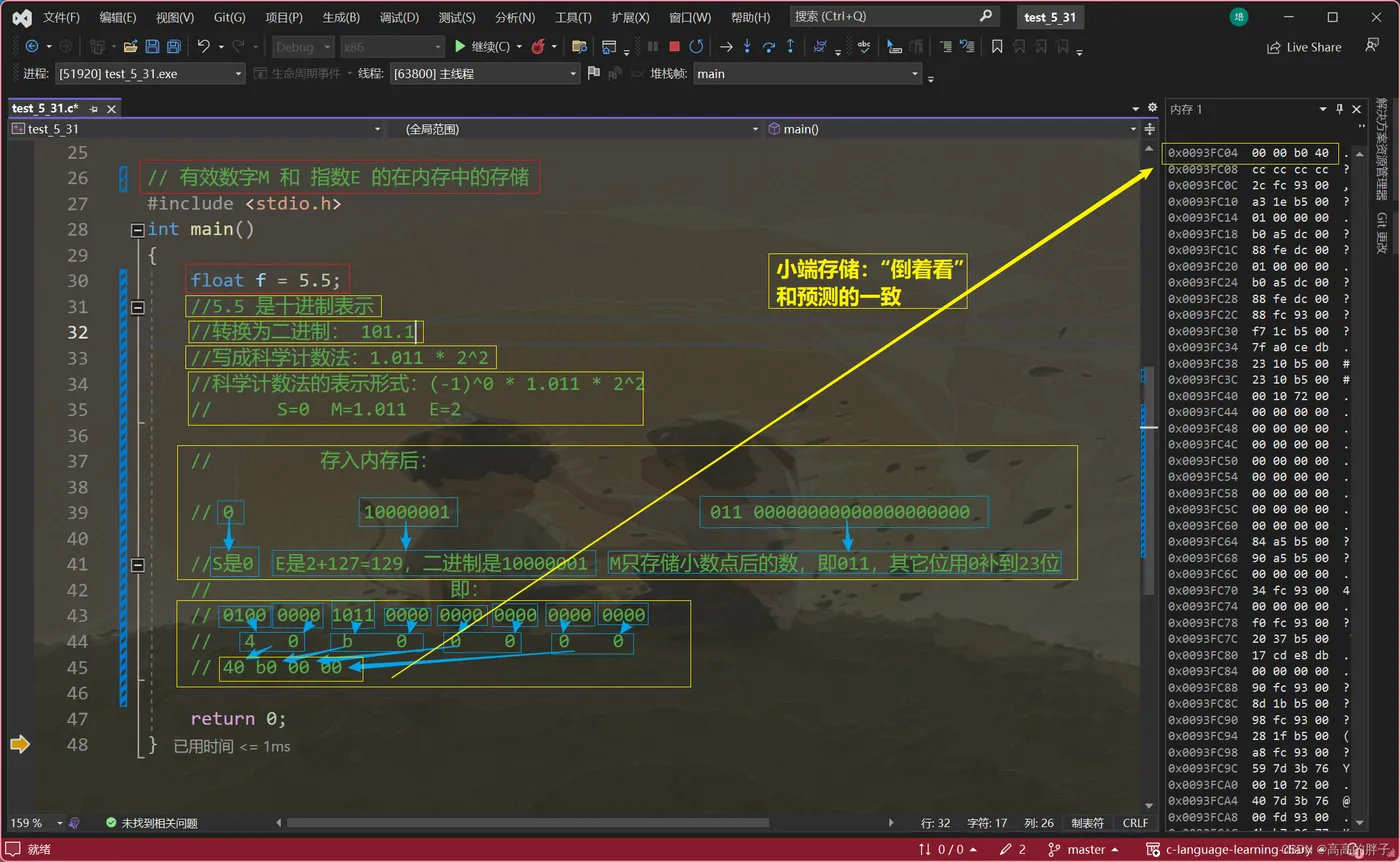Undo the last edit

click(203, 46)
